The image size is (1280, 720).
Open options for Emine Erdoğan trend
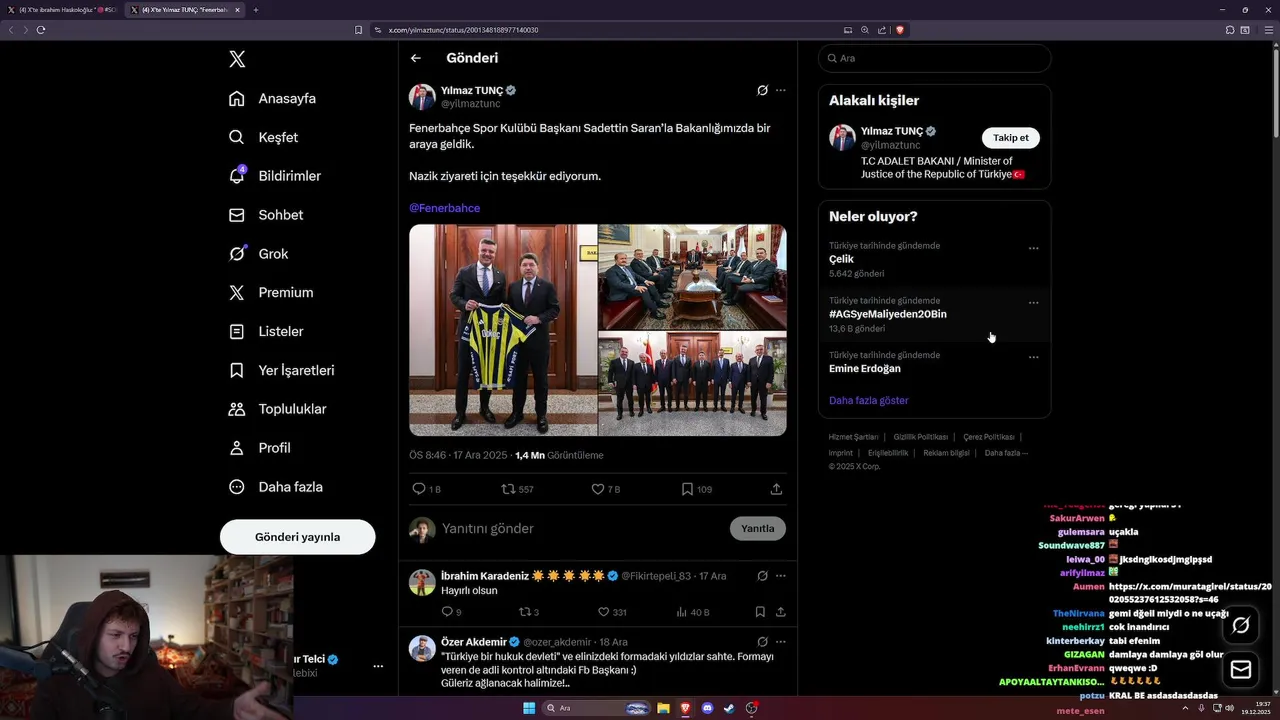(1034, 357)
